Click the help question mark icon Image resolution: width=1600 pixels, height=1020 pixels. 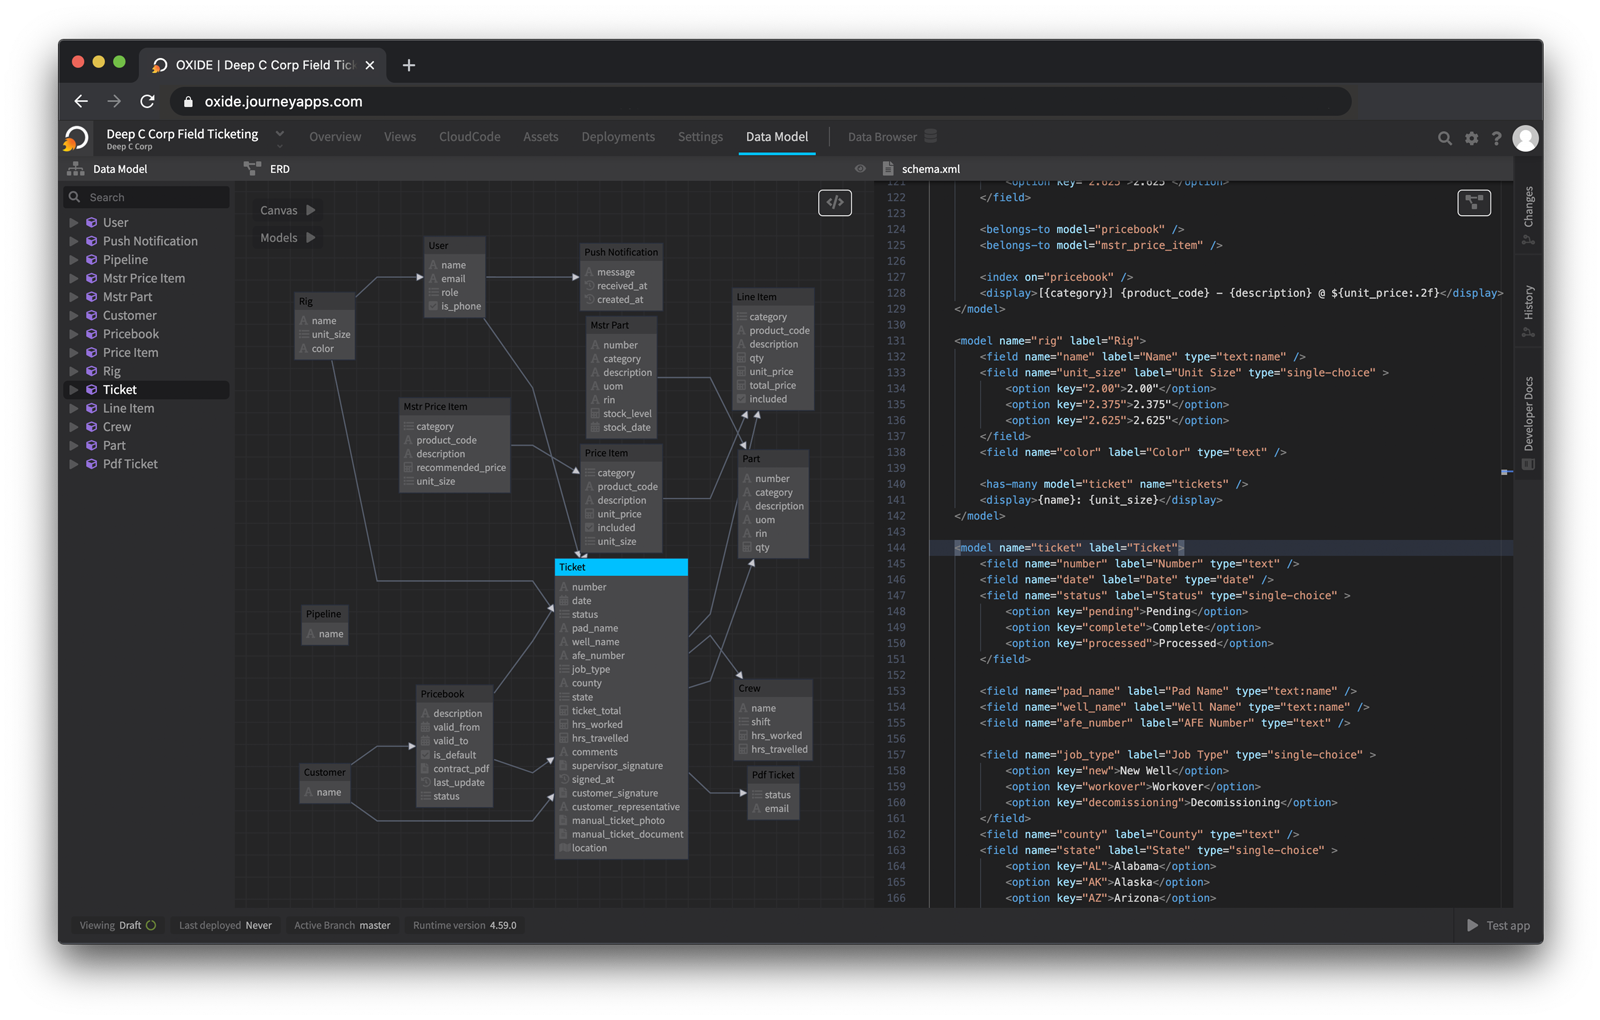click(x=1496, y=138)
